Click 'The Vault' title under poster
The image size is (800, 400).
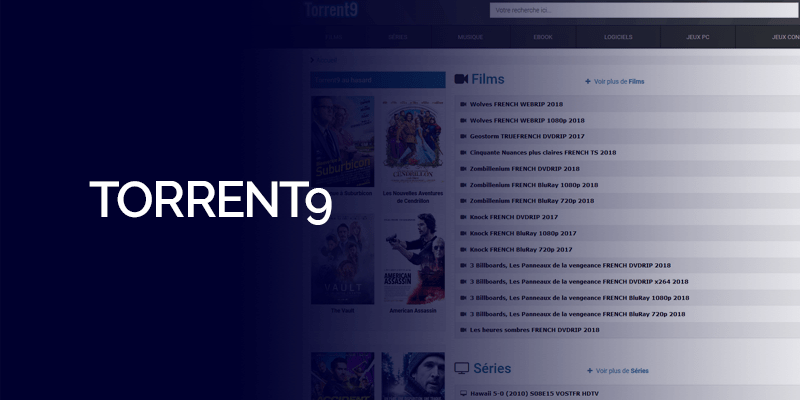pyautogui.click(x=342, y=311)
